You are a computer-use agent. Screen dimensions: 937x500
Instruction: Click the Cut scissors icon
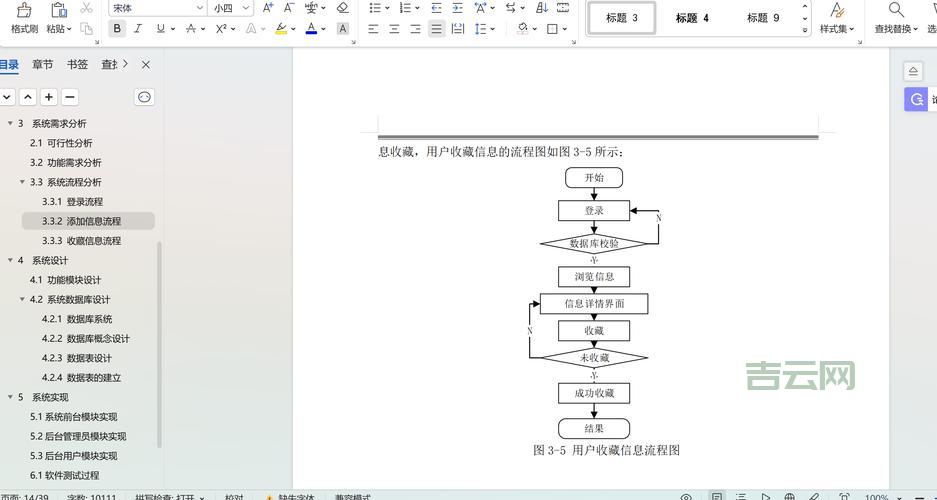pyautogui.click(x=87, y=8)
